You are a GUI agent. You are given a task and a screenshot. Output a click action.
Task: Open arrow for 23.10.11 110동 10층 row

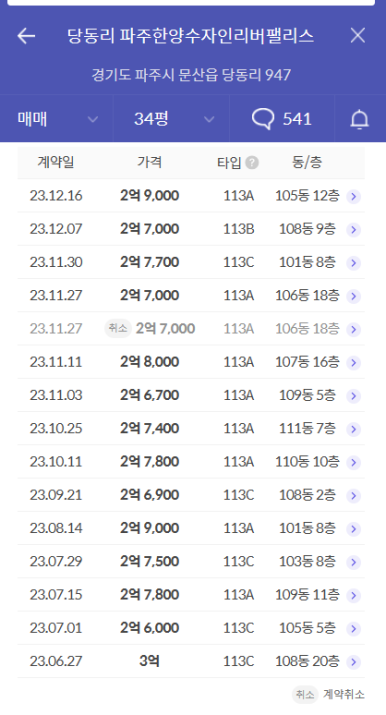point(354,462)
